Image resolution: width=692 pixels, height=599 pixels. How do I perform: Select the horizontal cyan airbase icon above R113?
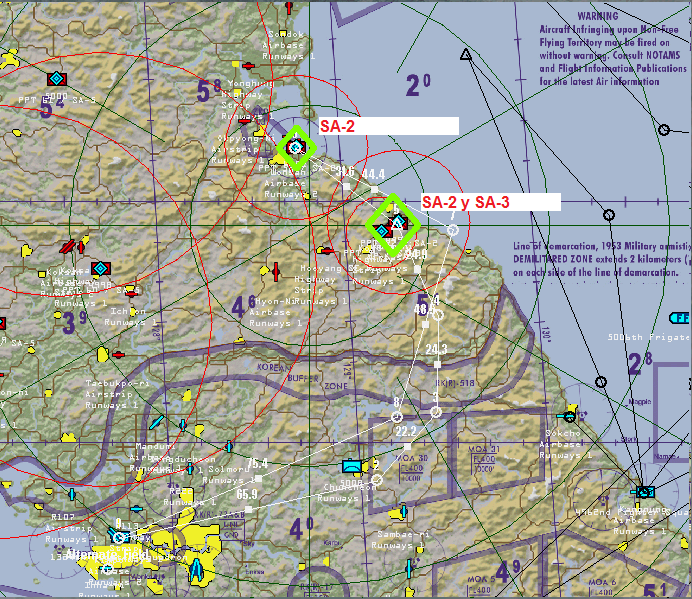tap(136, 509)
